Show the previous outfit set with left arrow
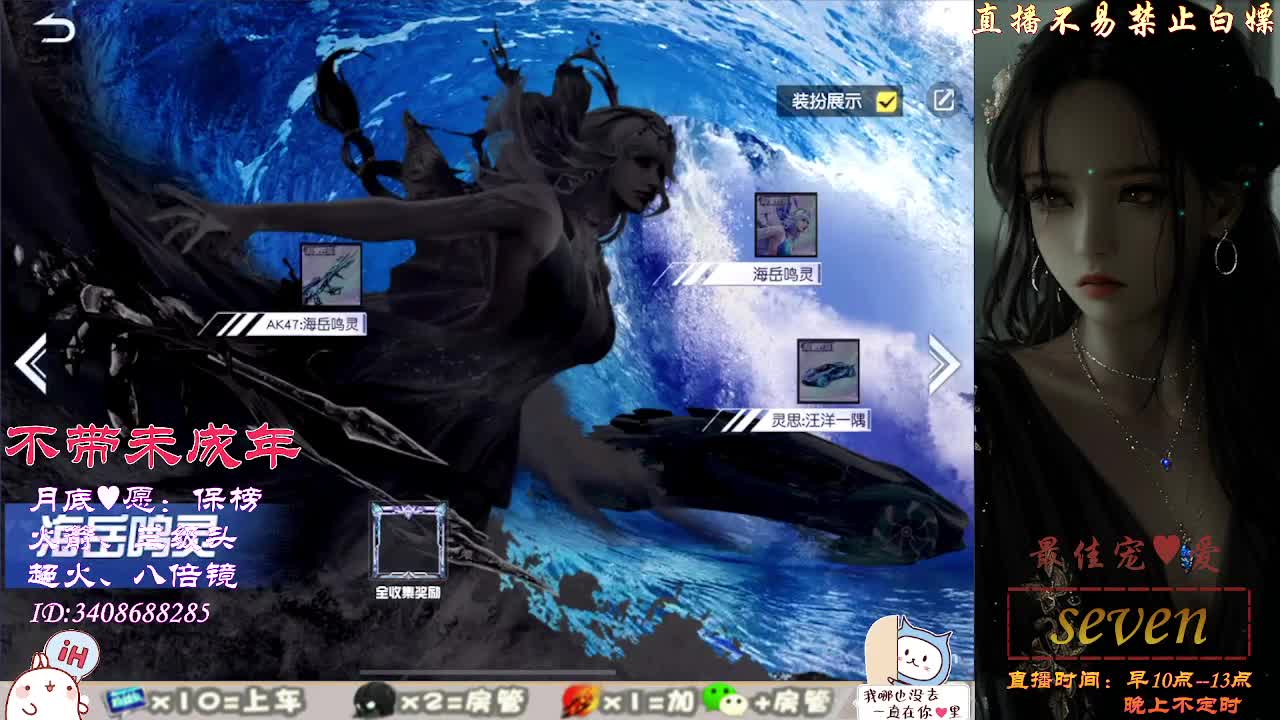Image resolution: width=1280 pixels, height=720 pixels. pos(31,362)
